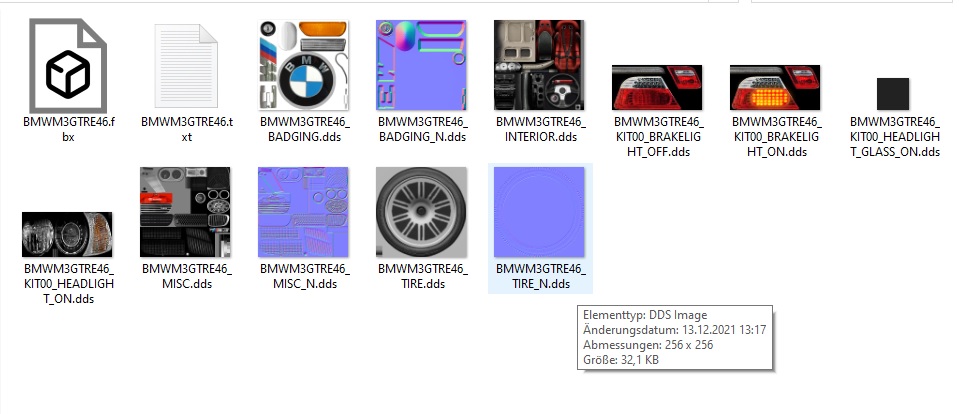
Task: Click the file name BMWM3GTRE46.txt
Action: point(186,129)
